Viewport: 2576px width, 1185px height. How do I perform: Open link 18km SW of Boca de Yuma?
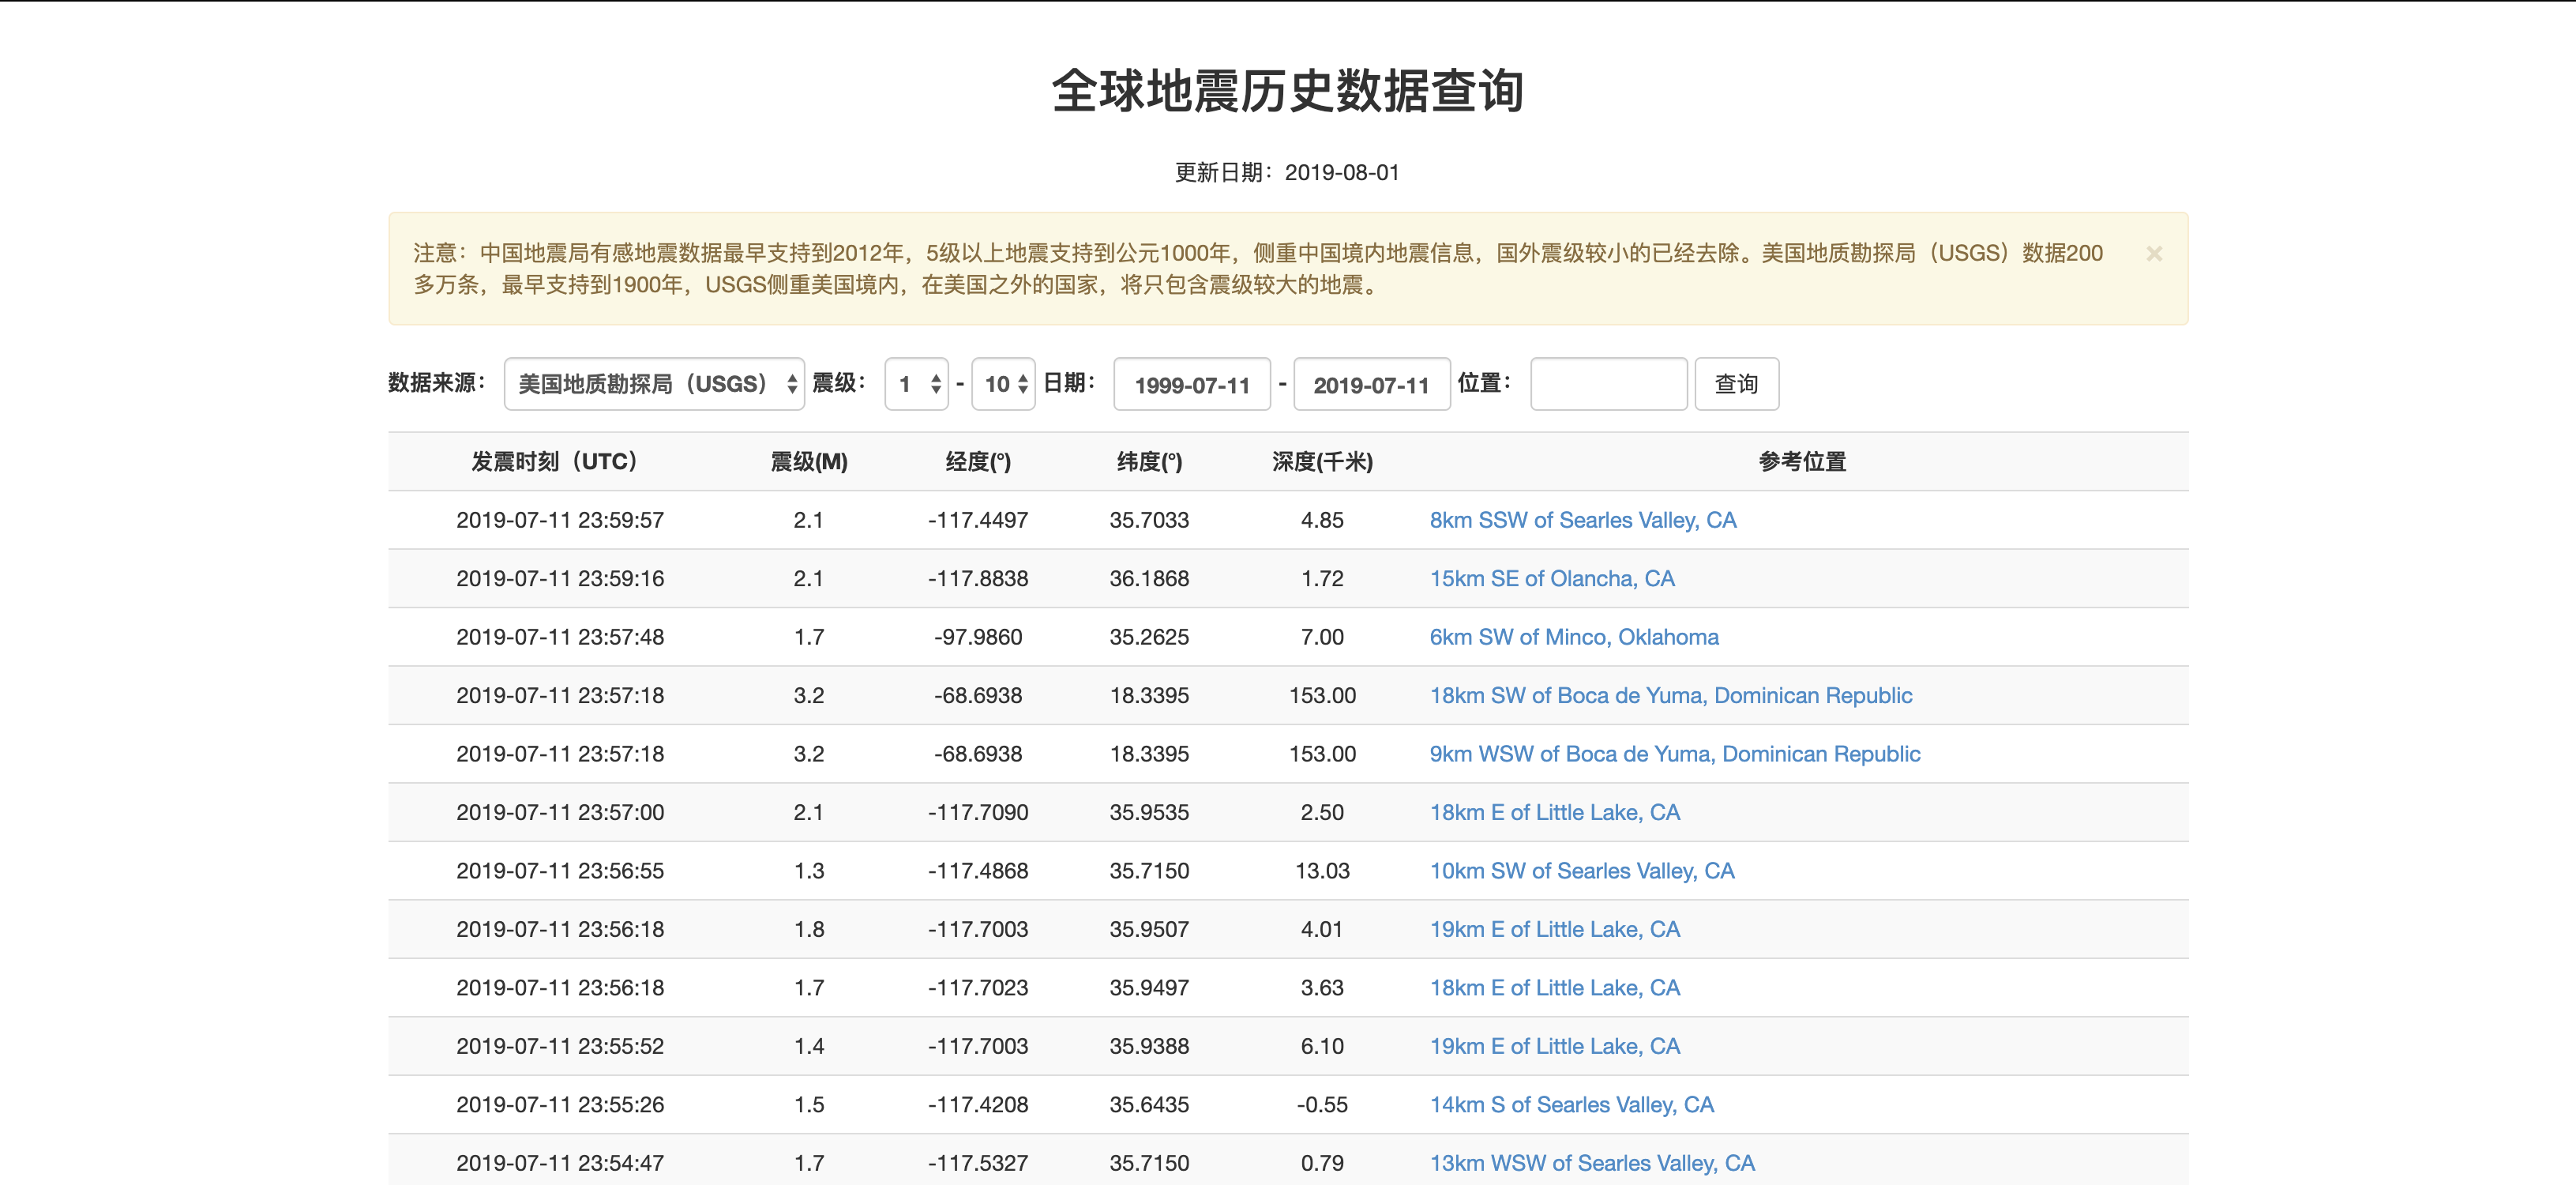coord(1671,695)
